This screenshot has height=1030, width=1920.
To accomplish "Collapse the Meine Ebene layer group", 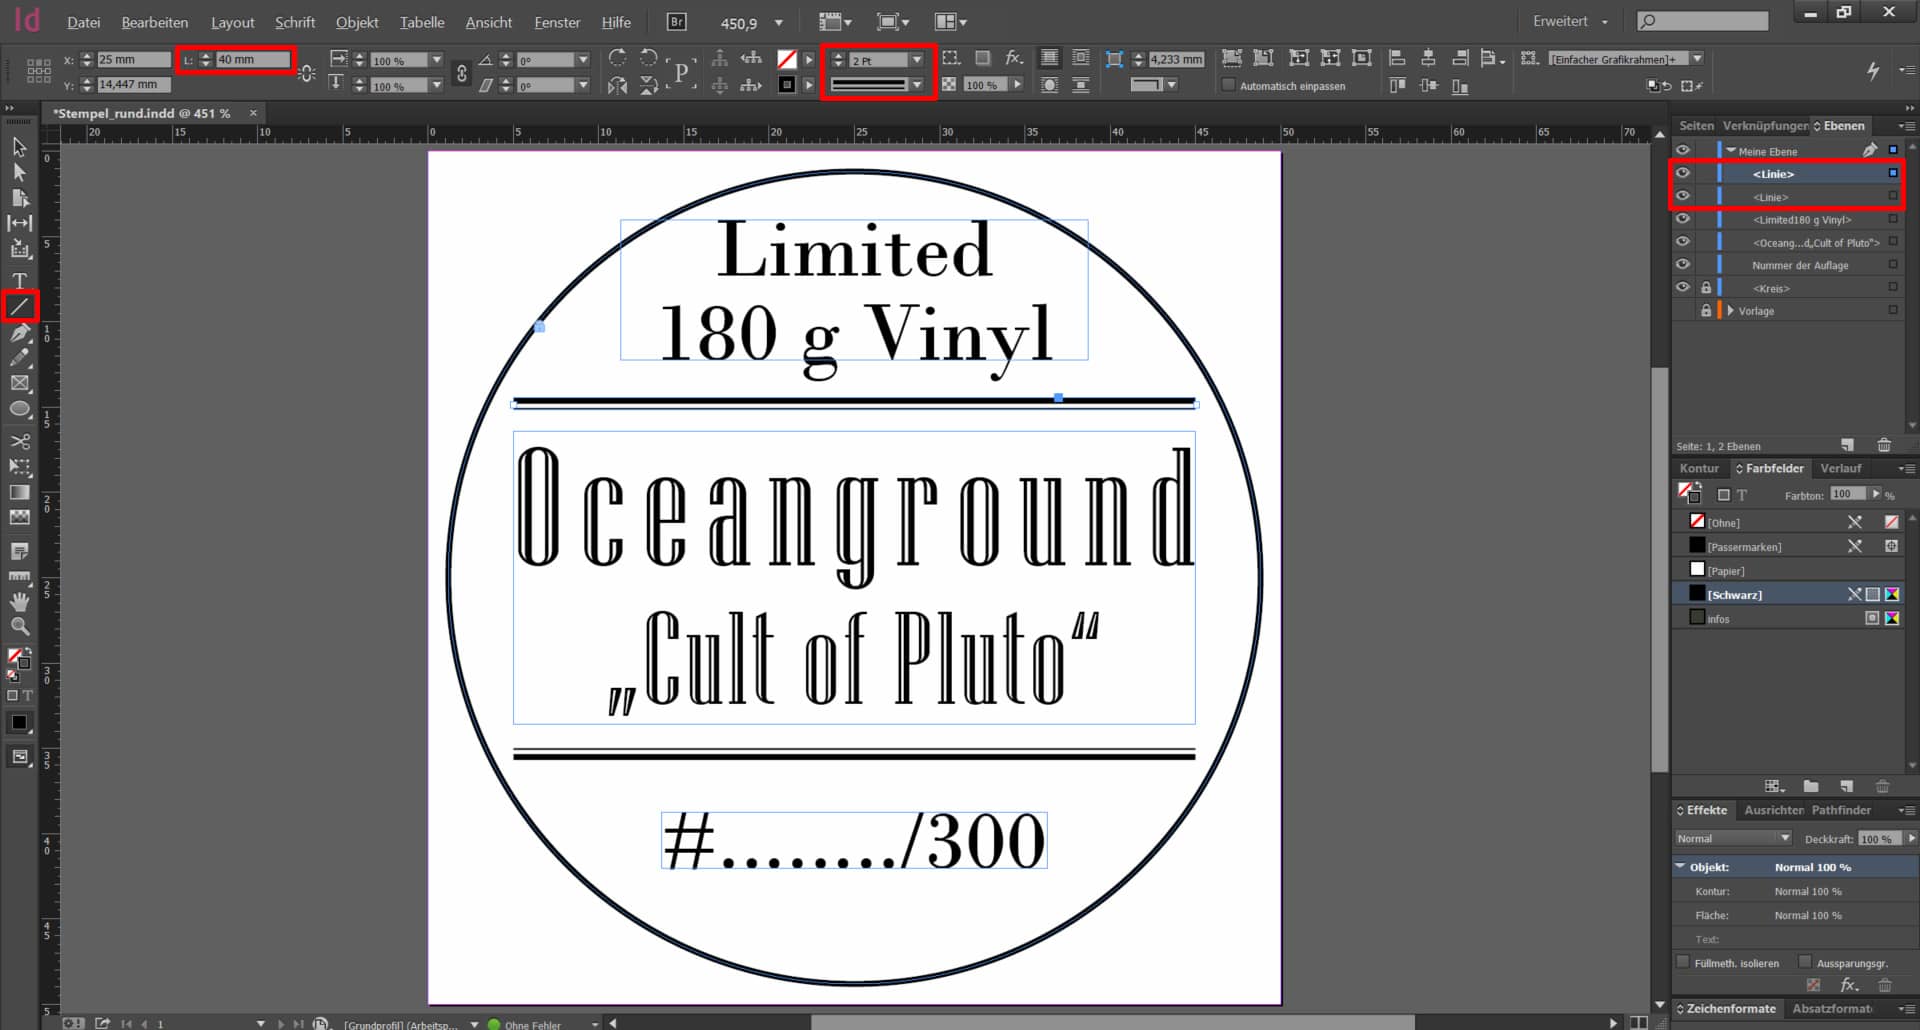I will click(1729, 150).
